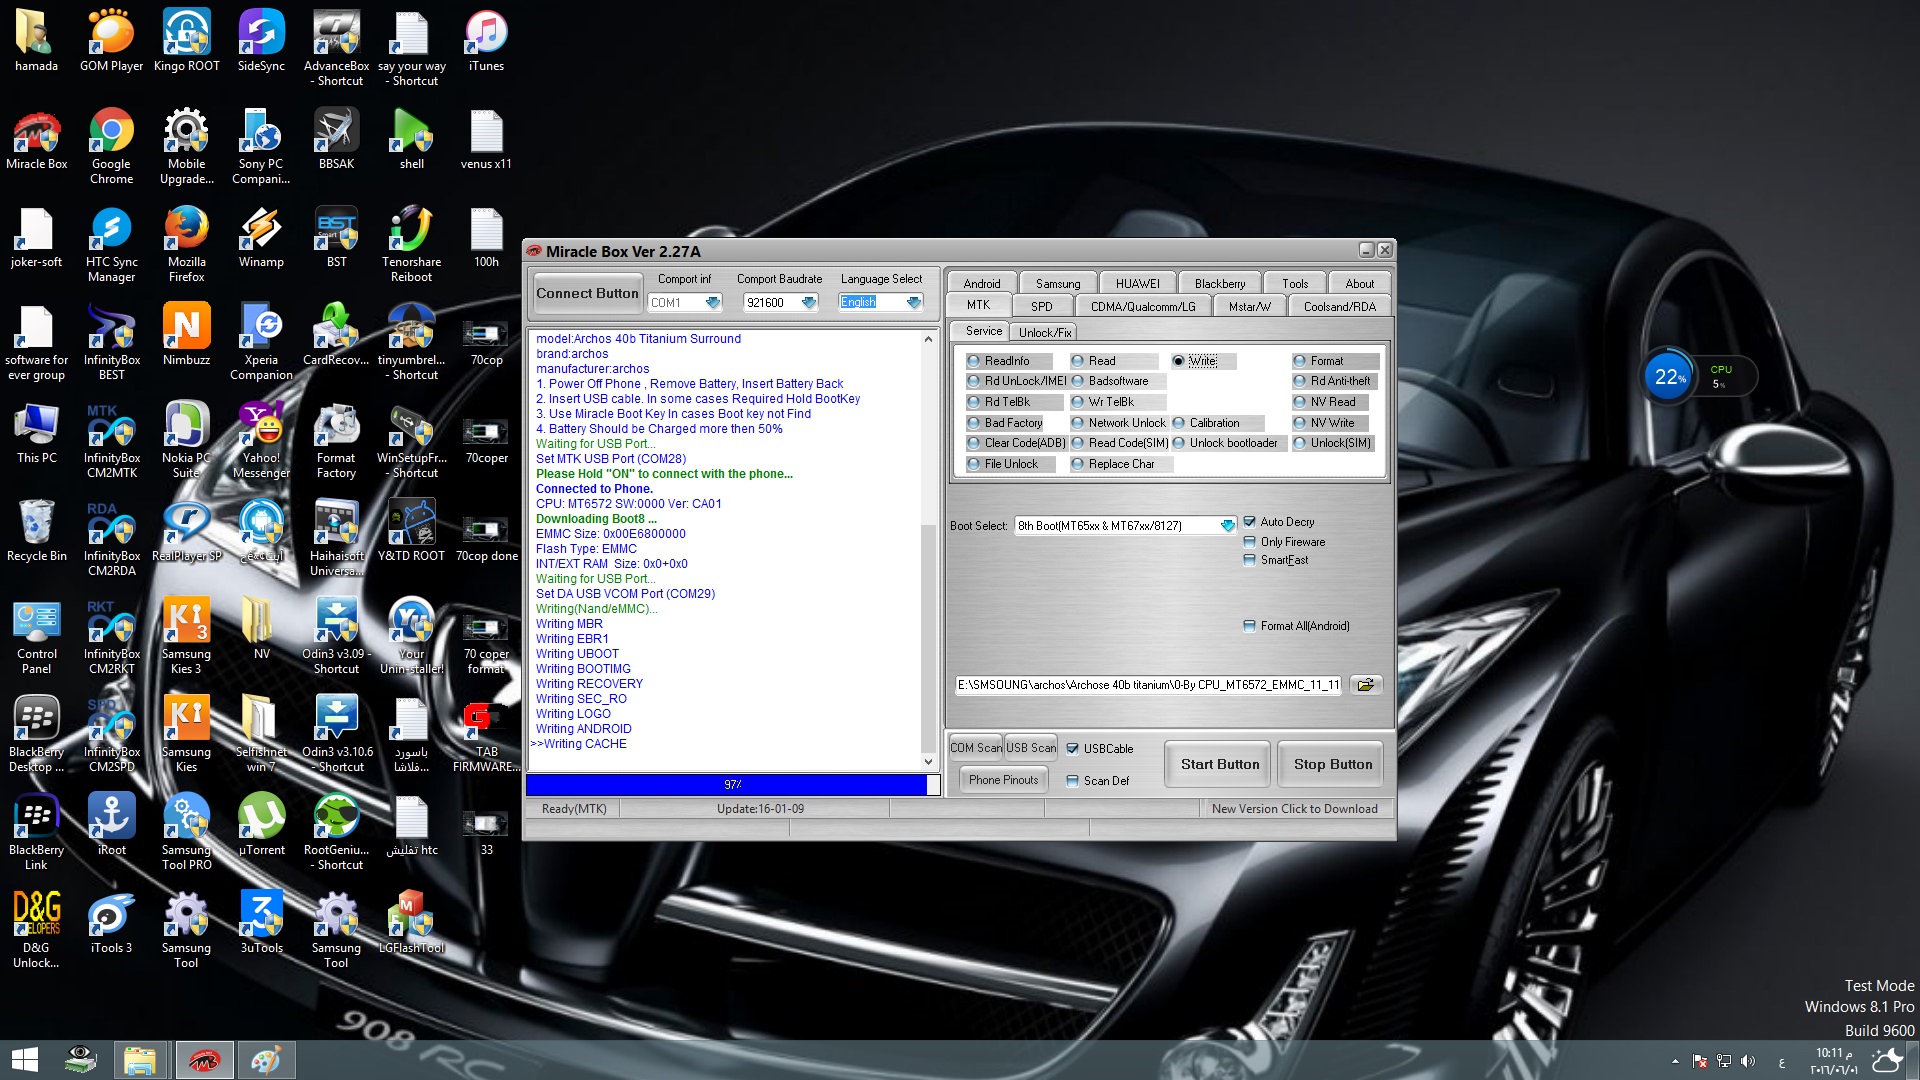Enable Format All(Android) checkbox
This screenshot has width=1920, height=1080.
(1296, 626)
